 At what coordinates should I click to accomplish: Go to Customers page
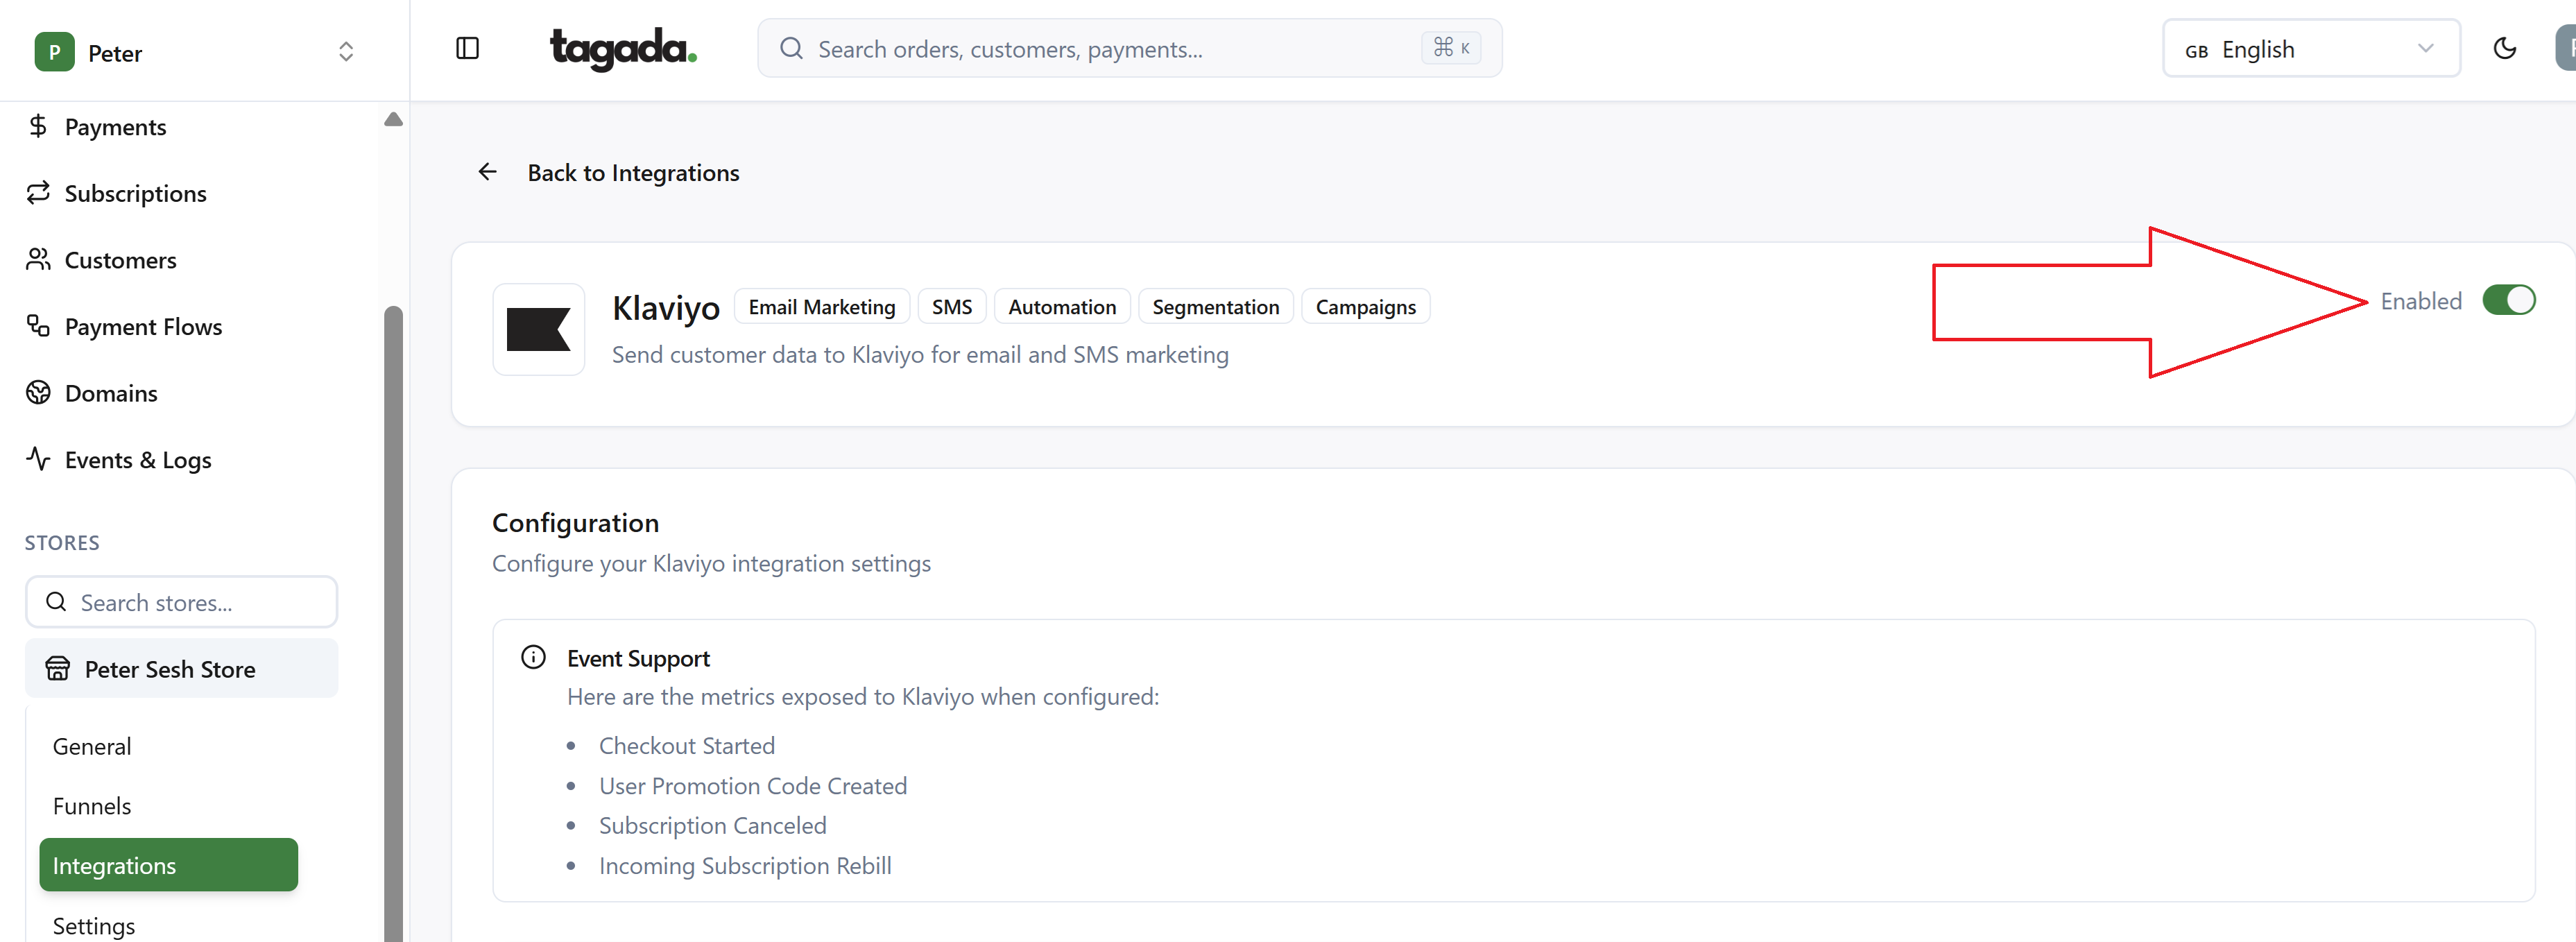tap(120, 260)
